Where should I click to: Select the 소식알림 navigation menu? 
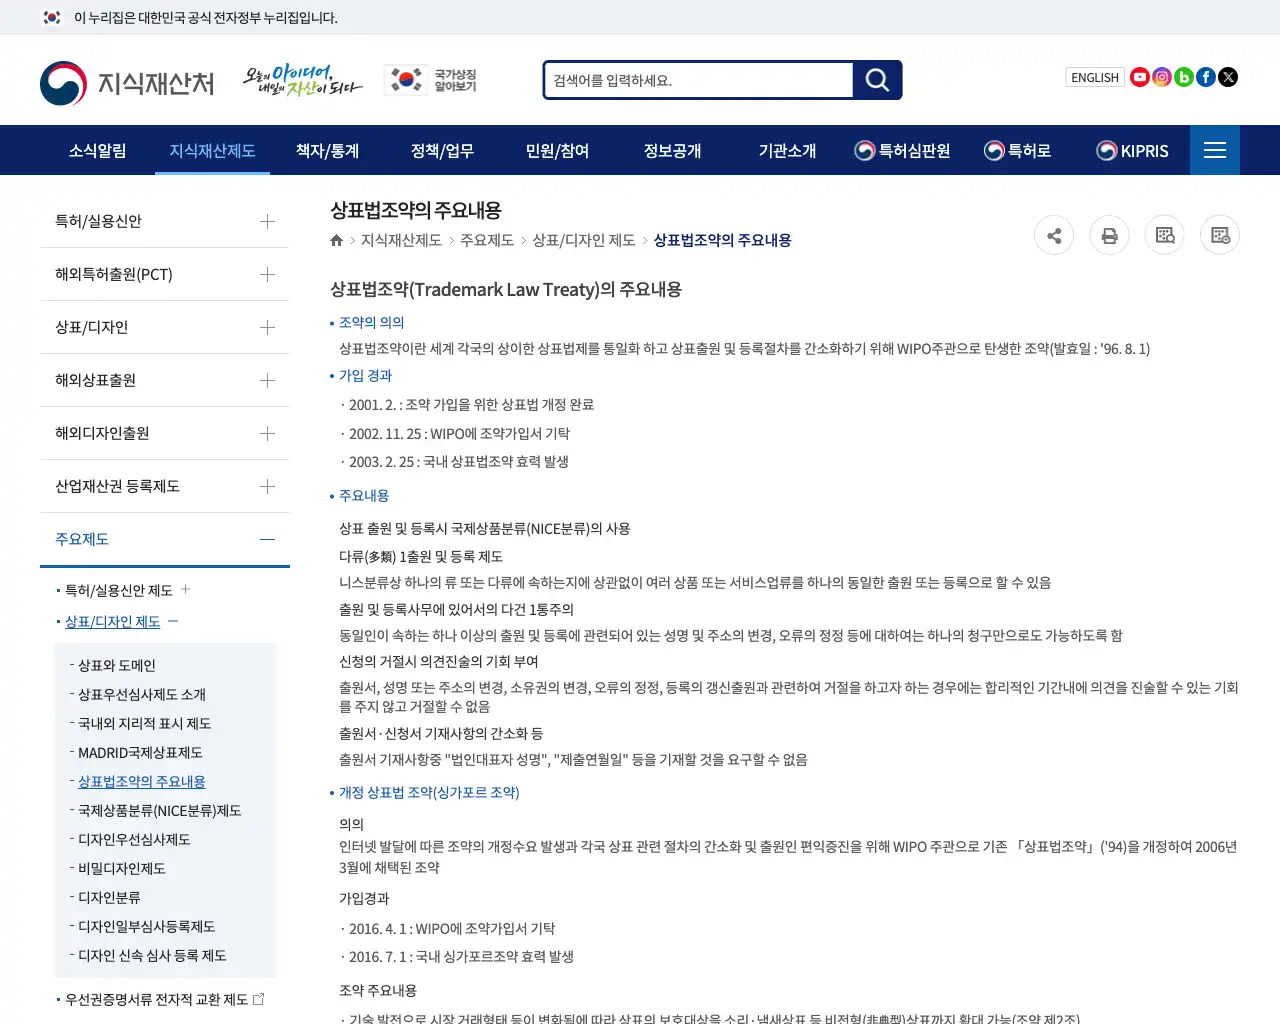(x=97, y=150)
